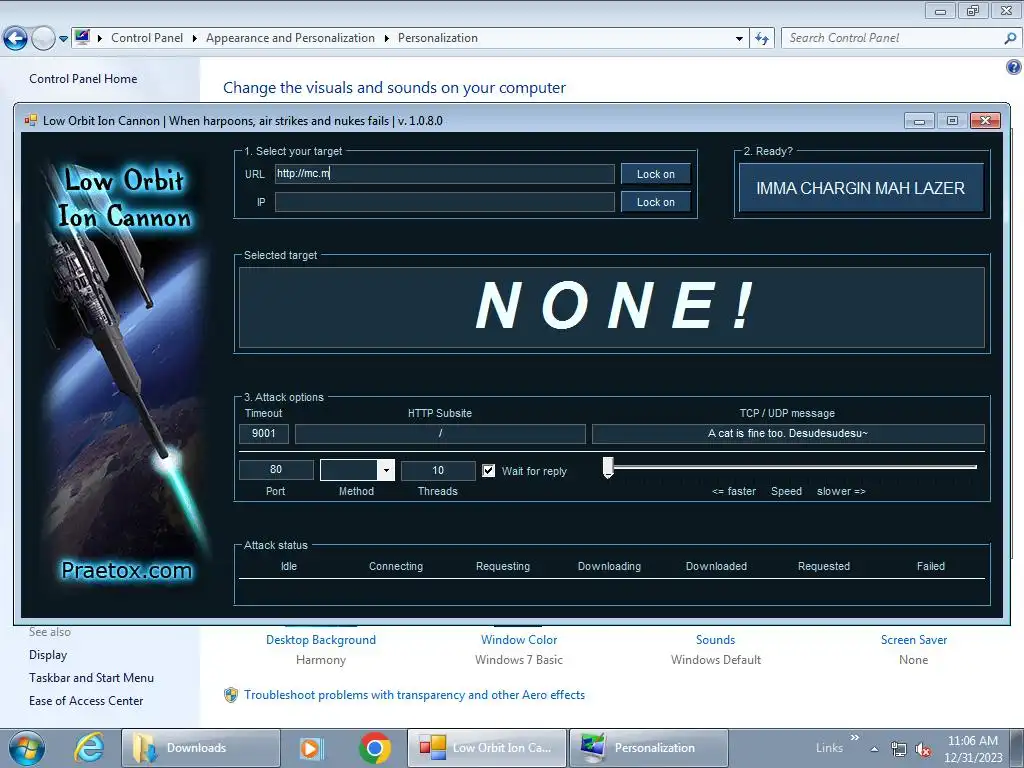Click shield icon beside Troubleshoot link
Viewport: 1024px width, 768px height.
tap(231, 695)
